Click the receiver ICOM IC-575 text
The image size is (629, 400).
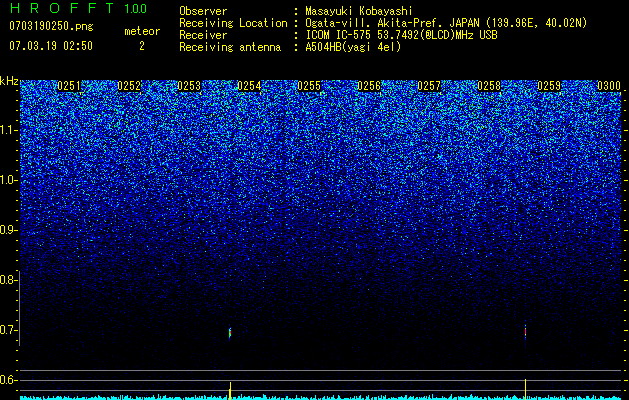pos(340,35)
